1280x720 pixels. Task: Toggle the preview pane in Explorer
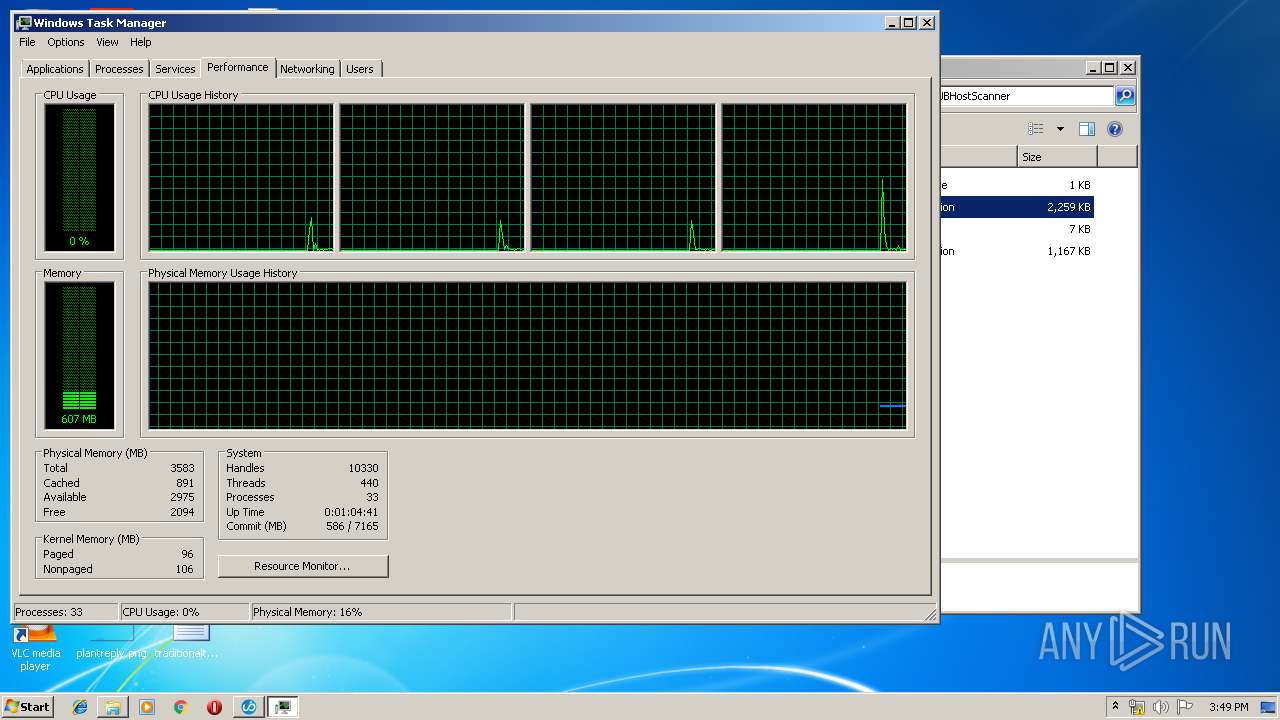click(x=1087, y=129)
